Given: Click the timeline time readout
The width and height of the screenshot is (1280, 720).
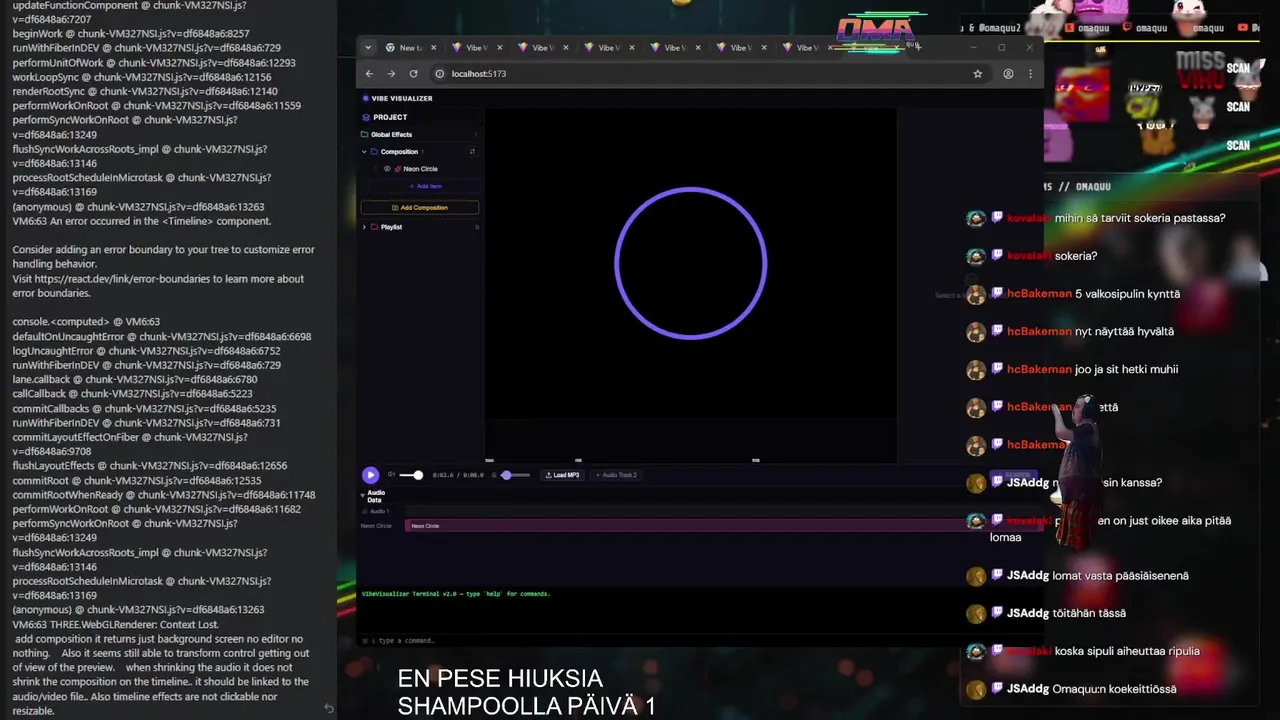Looking at the screenshot, I should click(458, 475).
